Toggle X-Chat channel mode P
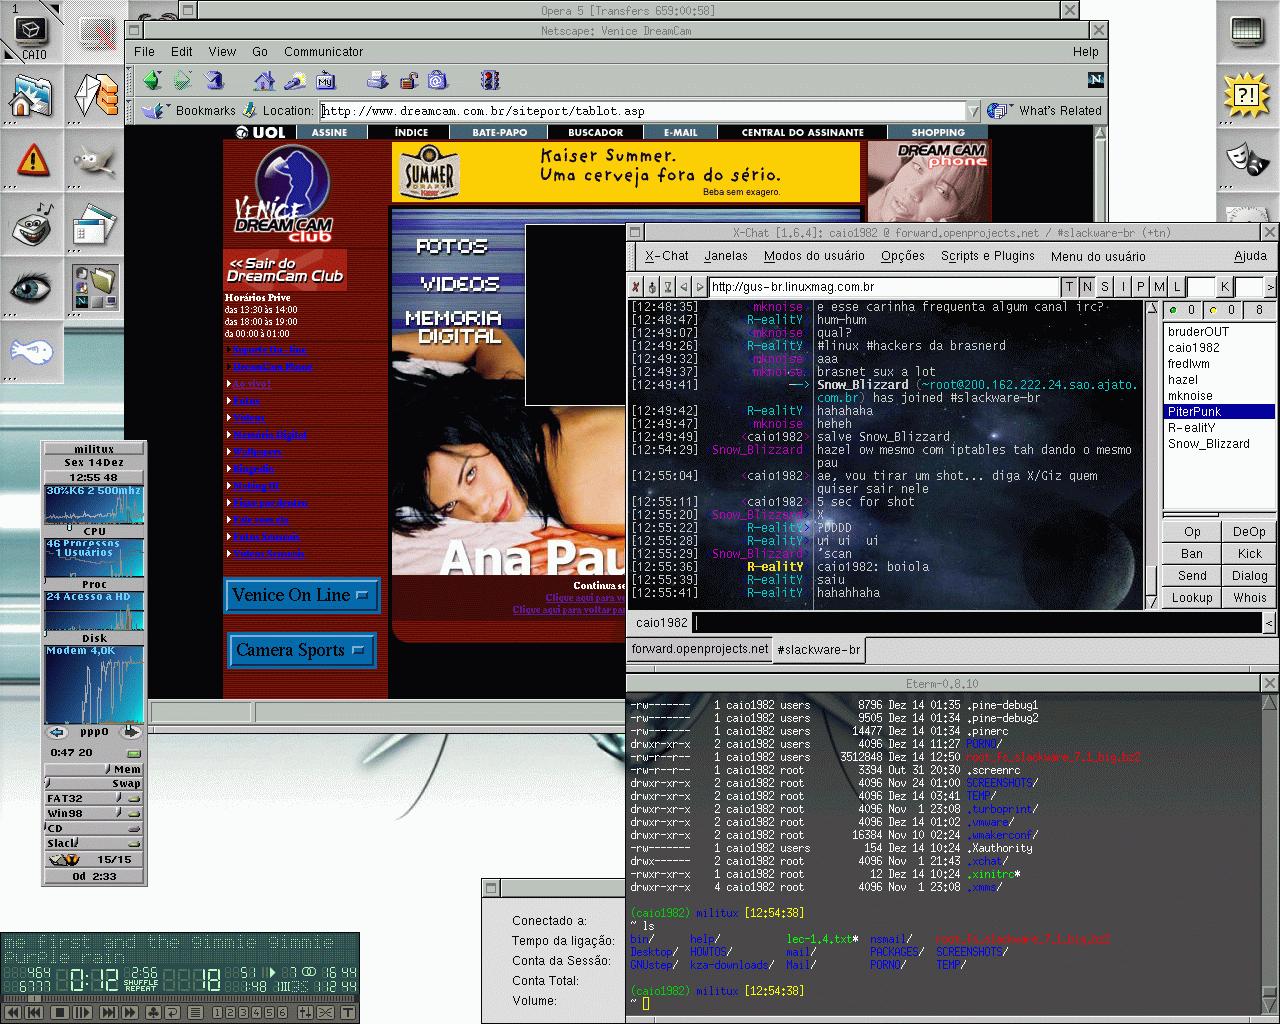 1141,287
